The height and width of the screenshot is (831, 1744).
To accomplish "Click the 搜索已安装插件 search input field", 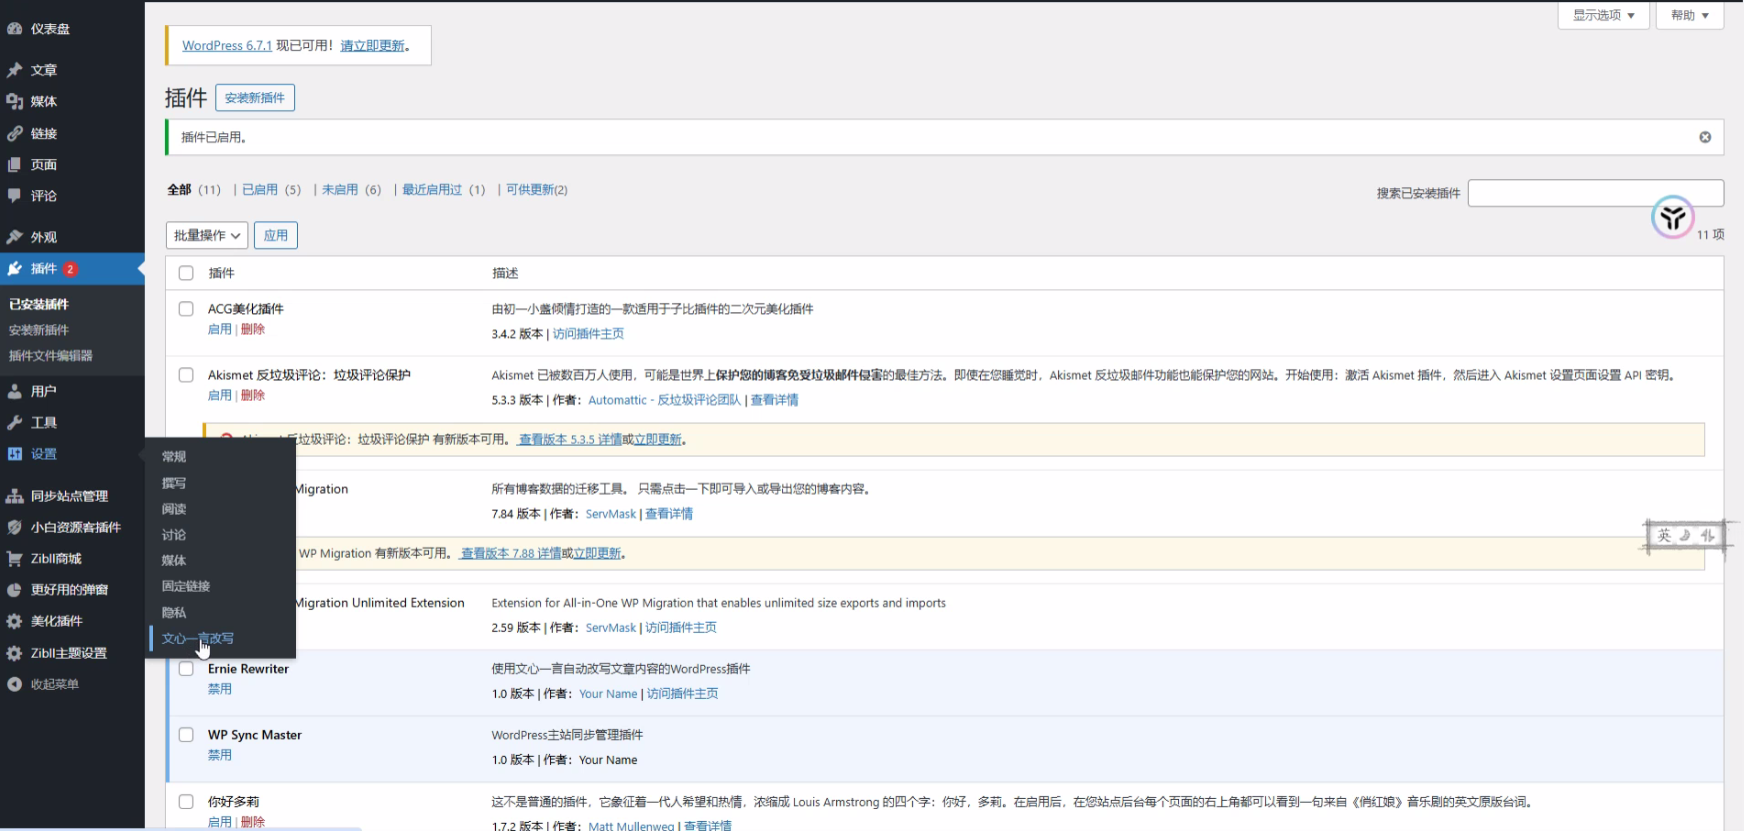I will pos(1596,193).
